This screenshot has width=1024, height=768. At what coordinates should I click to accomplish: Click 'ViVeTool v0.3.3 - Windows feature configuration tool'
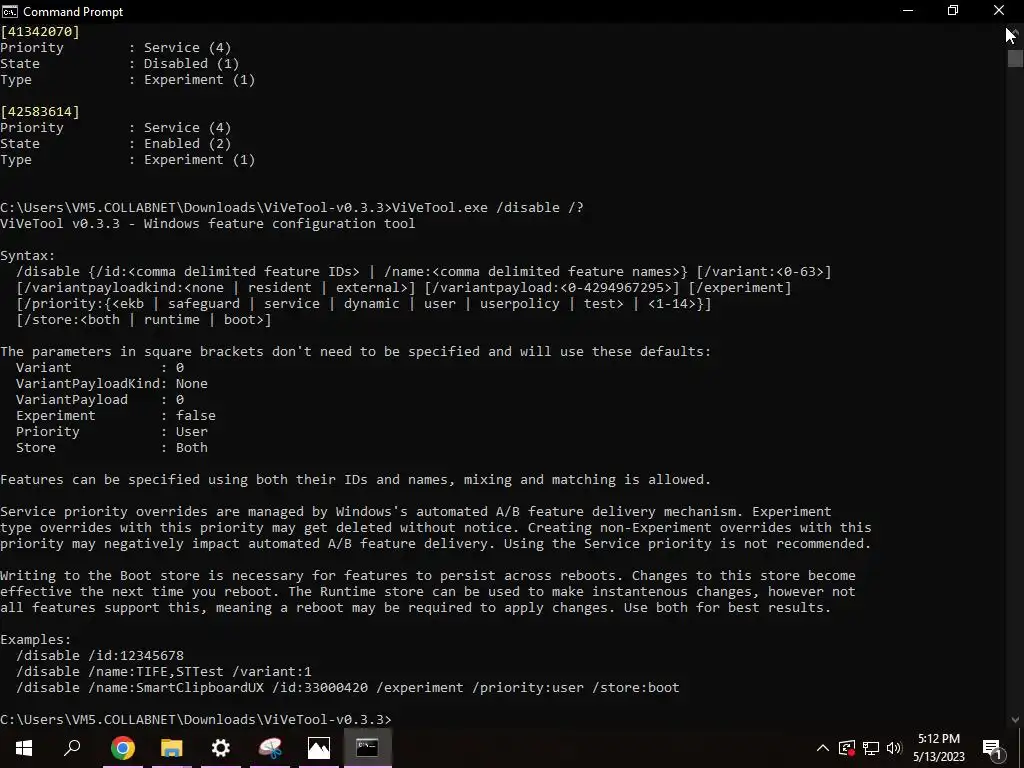tap(208, 223)
